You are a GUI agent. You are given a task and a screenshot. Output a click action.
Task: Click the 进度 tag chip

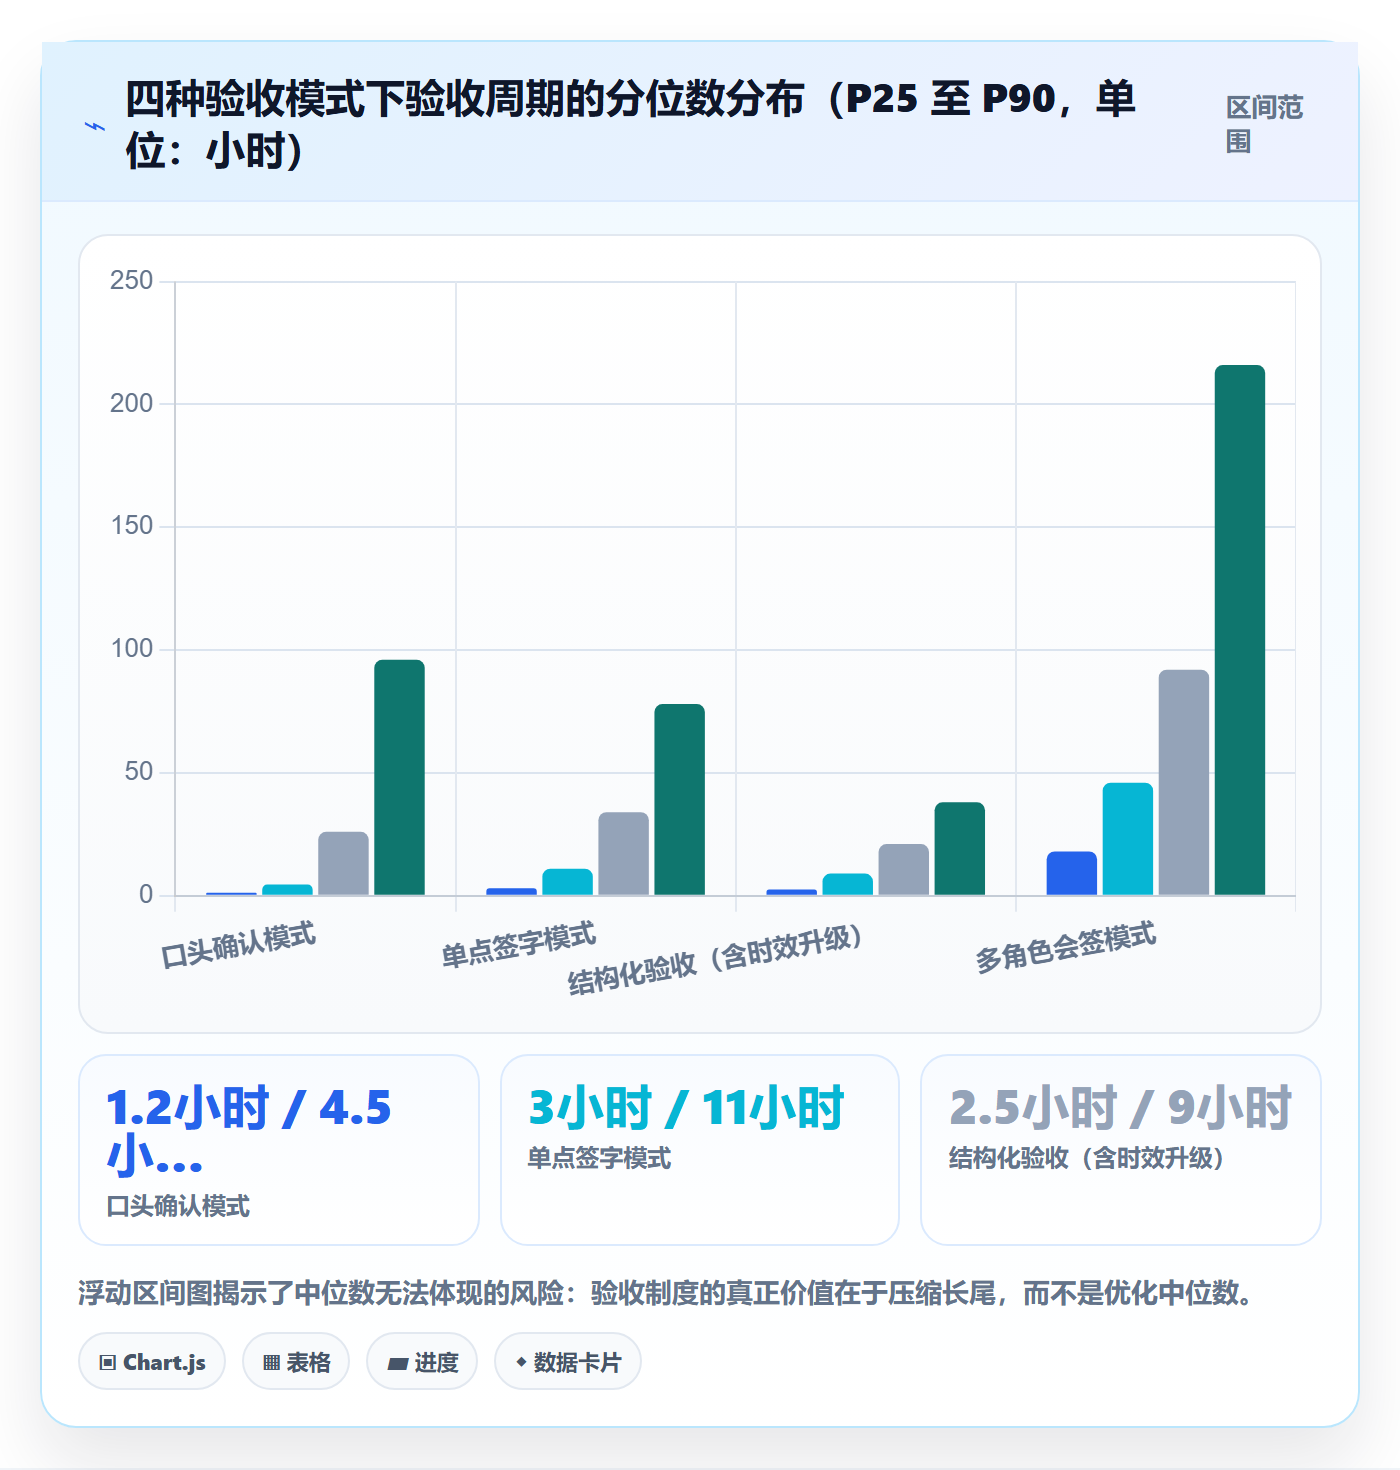point(422,1361)
